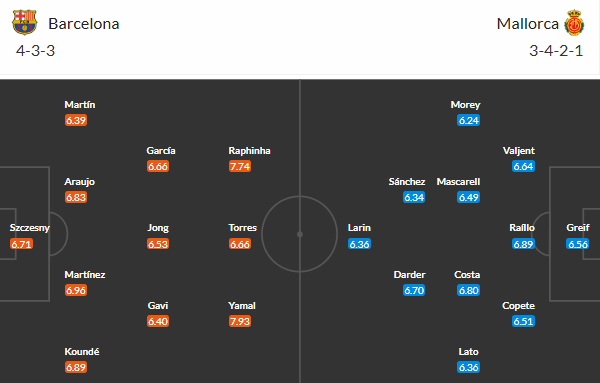600x383 pixels.
Task: Click player name Darder
Action: 409,274
